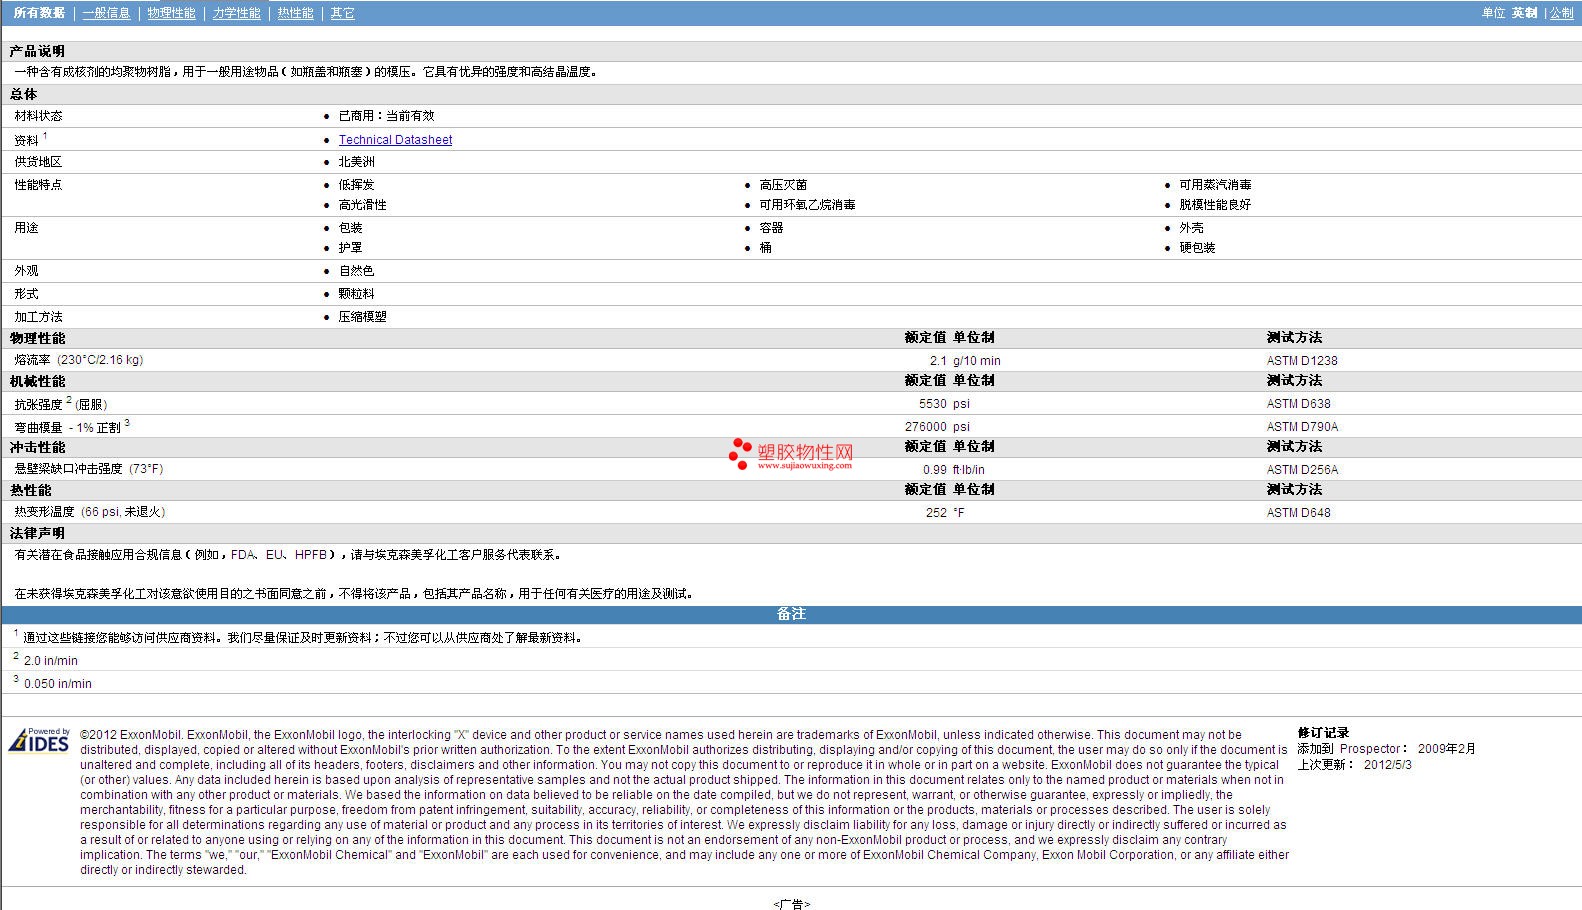Click the 冲击性能 section header
The width and height of the screenshot is (1582, 910).
point(37,448)
